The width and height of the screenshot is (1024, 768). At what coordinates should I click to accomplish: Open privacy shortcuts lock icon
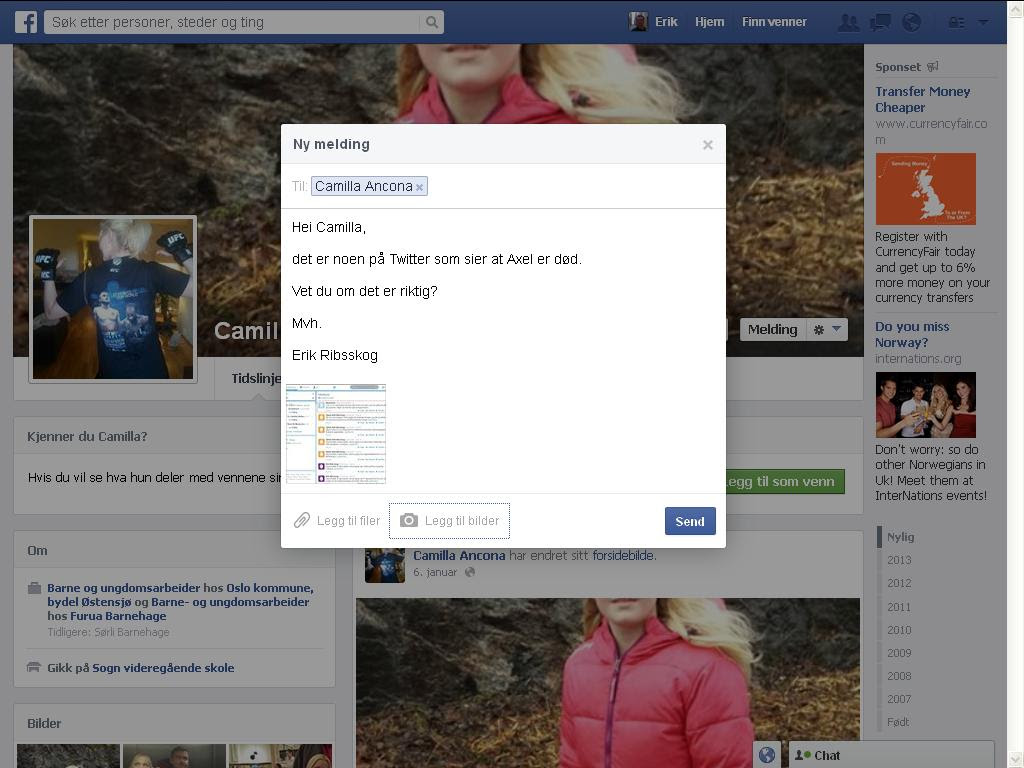(x=956, y=22)
